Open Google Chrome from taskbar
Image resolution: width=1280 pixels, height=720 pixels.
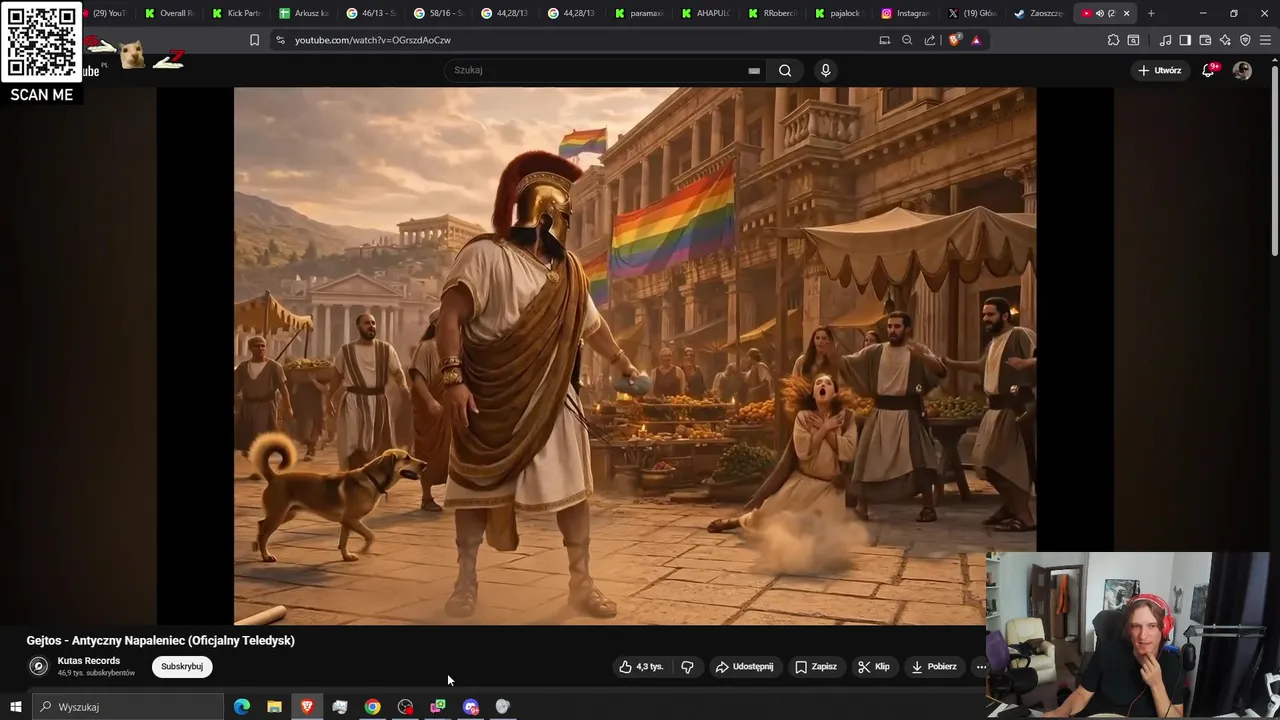pos(372,707)
